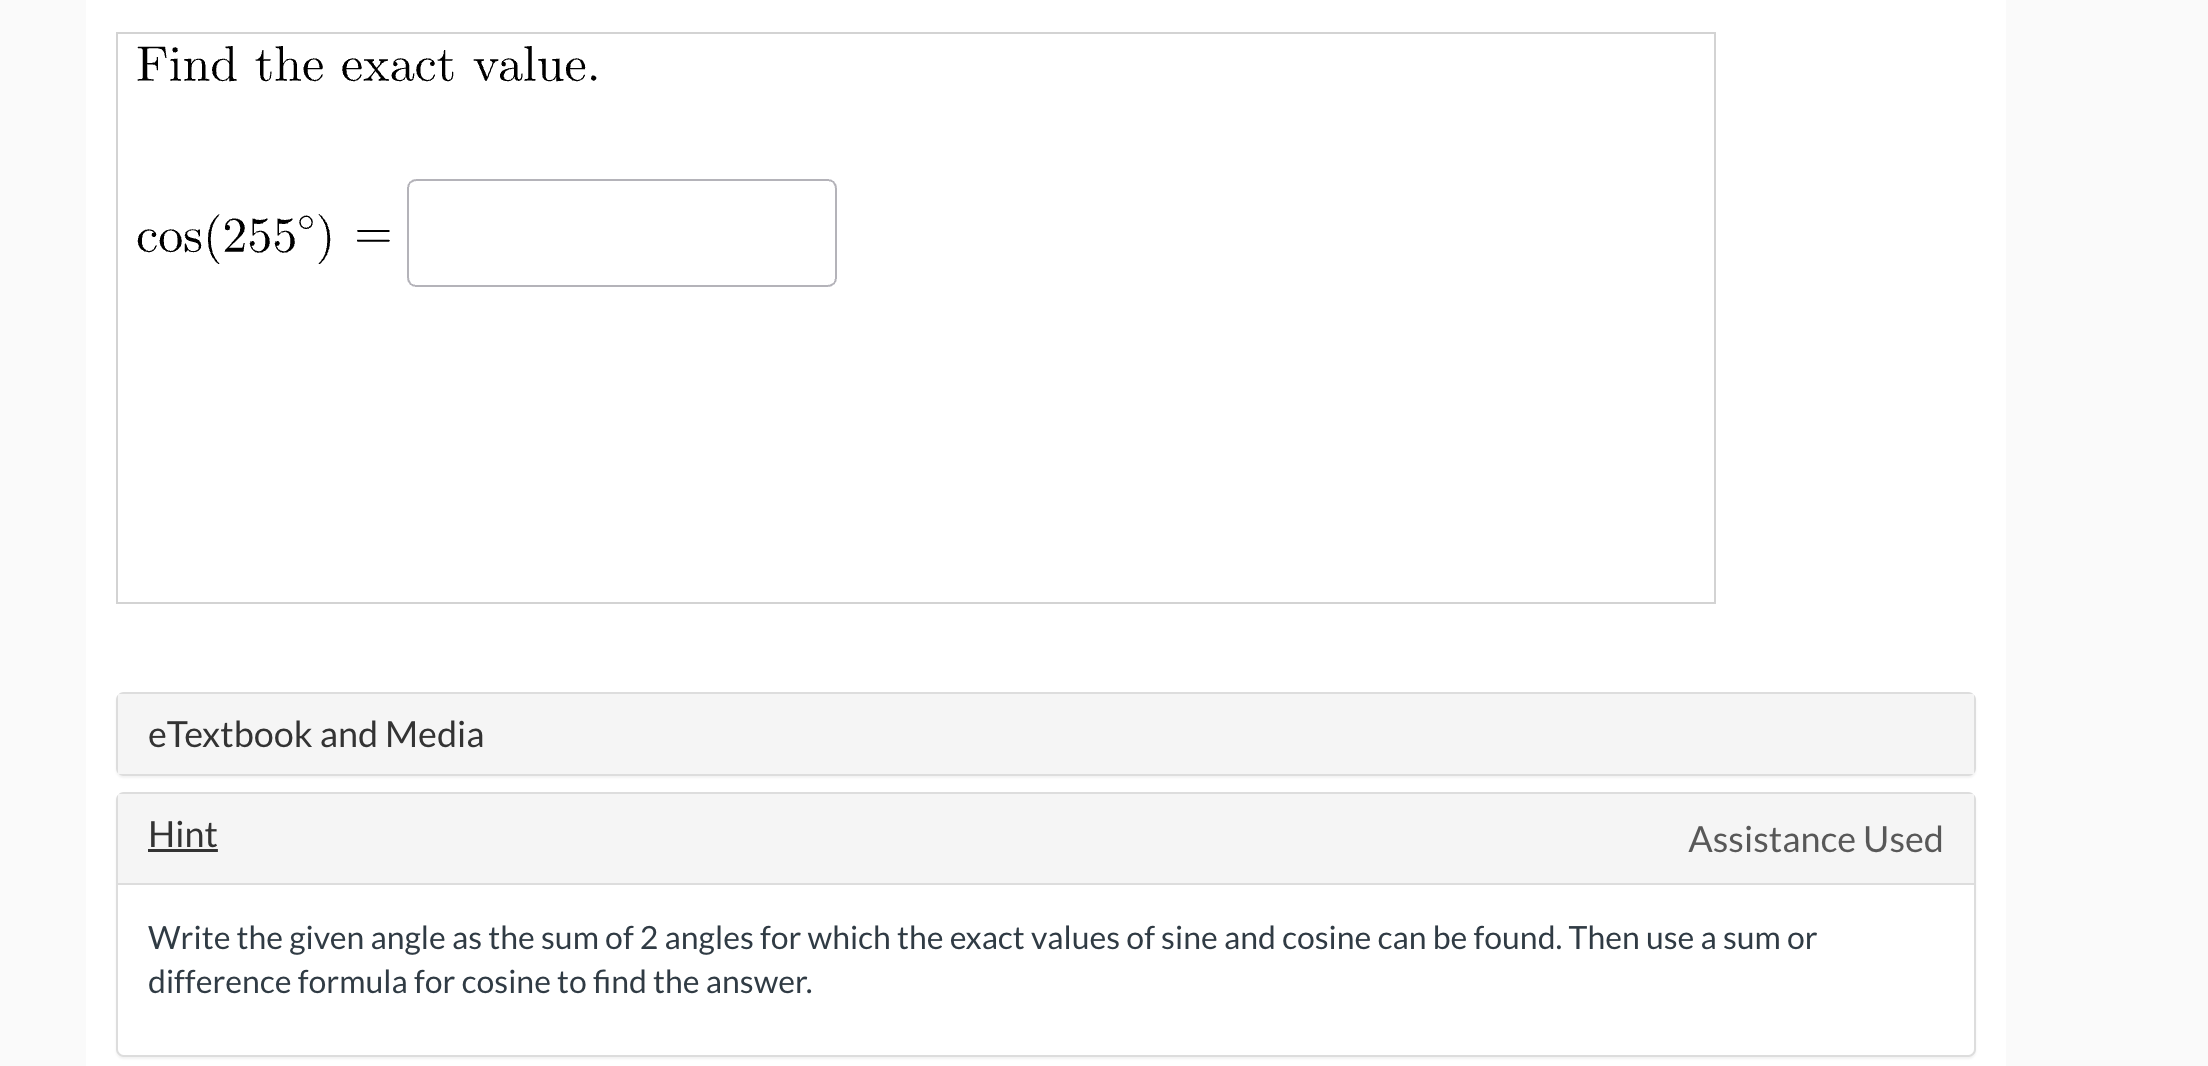Click the Find the exact value heading
2208x1066 pixels.
[x=366, y=64]
